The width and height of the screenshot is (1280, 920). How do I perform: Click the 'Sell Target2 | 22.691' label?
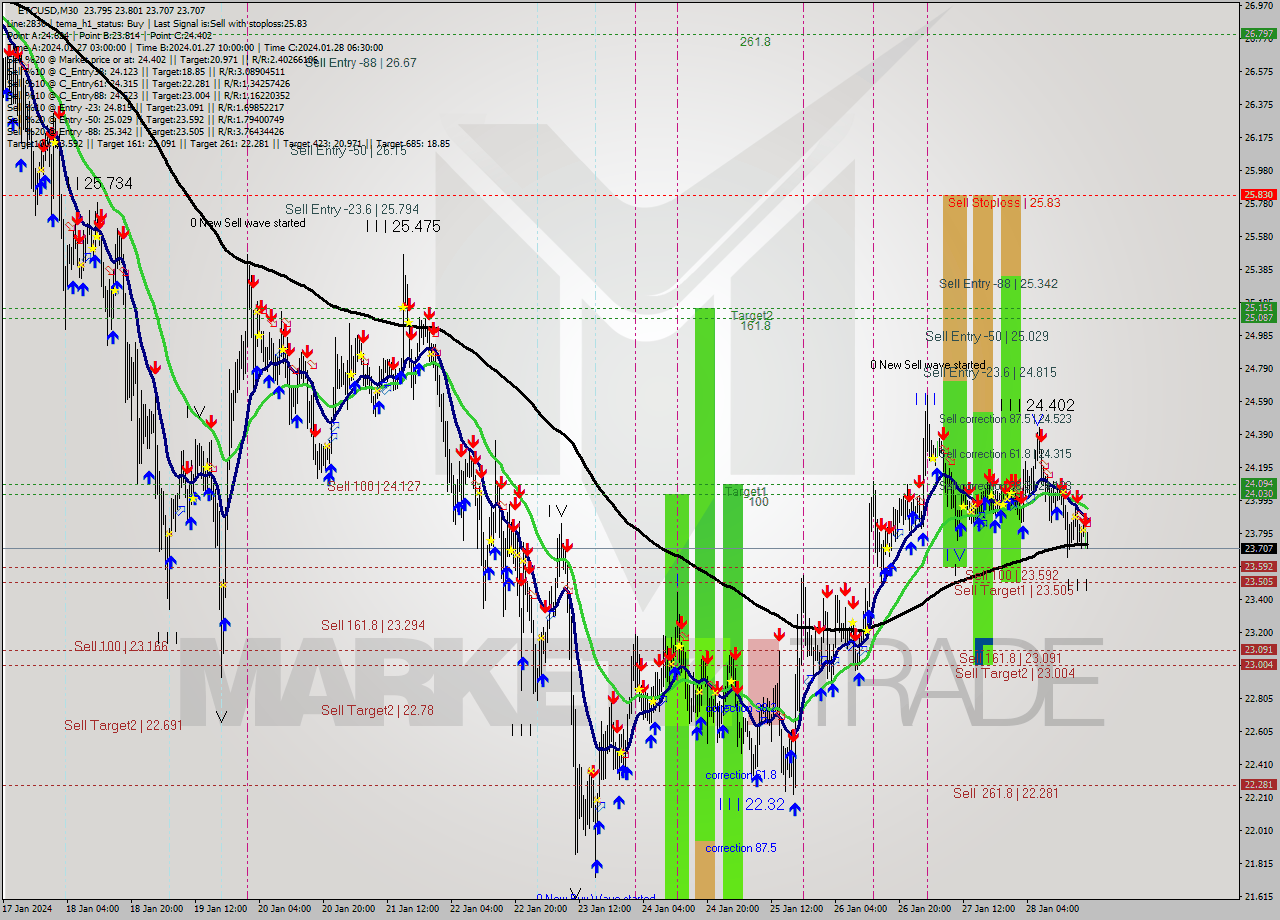(x=123, y=725)
